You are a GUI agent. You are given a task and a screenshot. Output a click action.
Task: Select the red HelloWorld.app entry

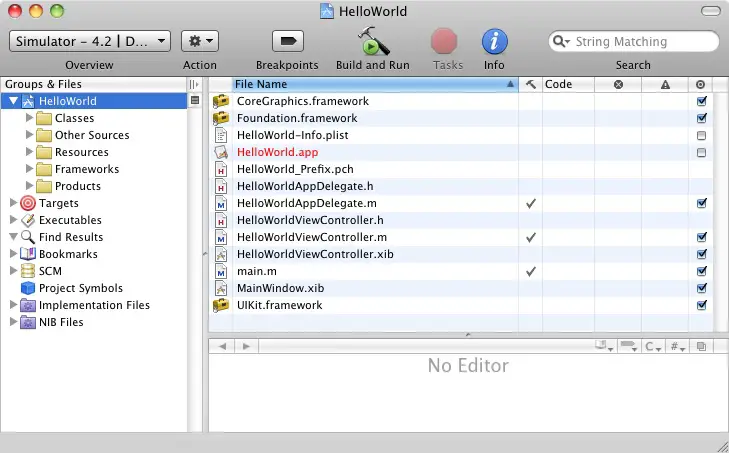click(x=277, y=152)
